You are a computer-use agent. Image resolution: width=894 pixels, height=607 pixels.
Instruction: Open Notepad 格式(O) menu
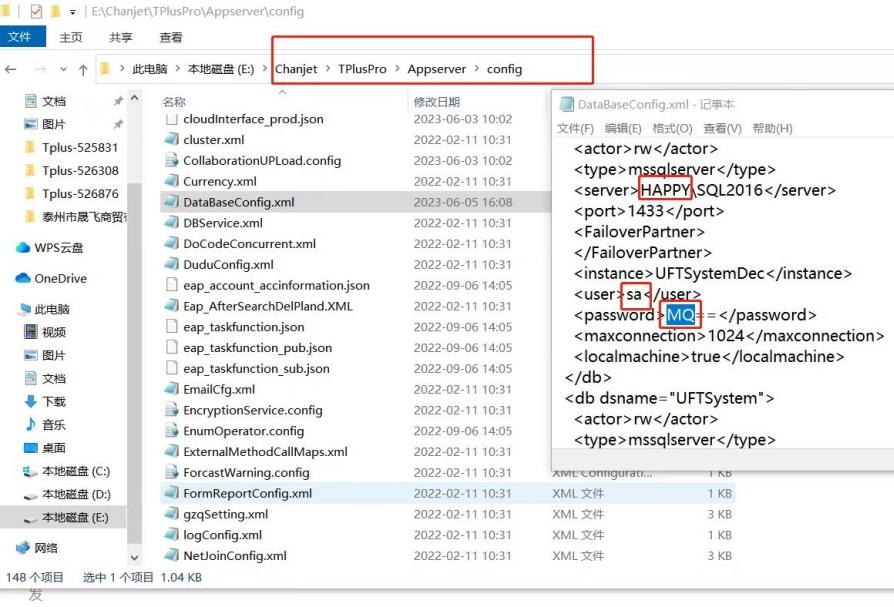click(672, 128)
